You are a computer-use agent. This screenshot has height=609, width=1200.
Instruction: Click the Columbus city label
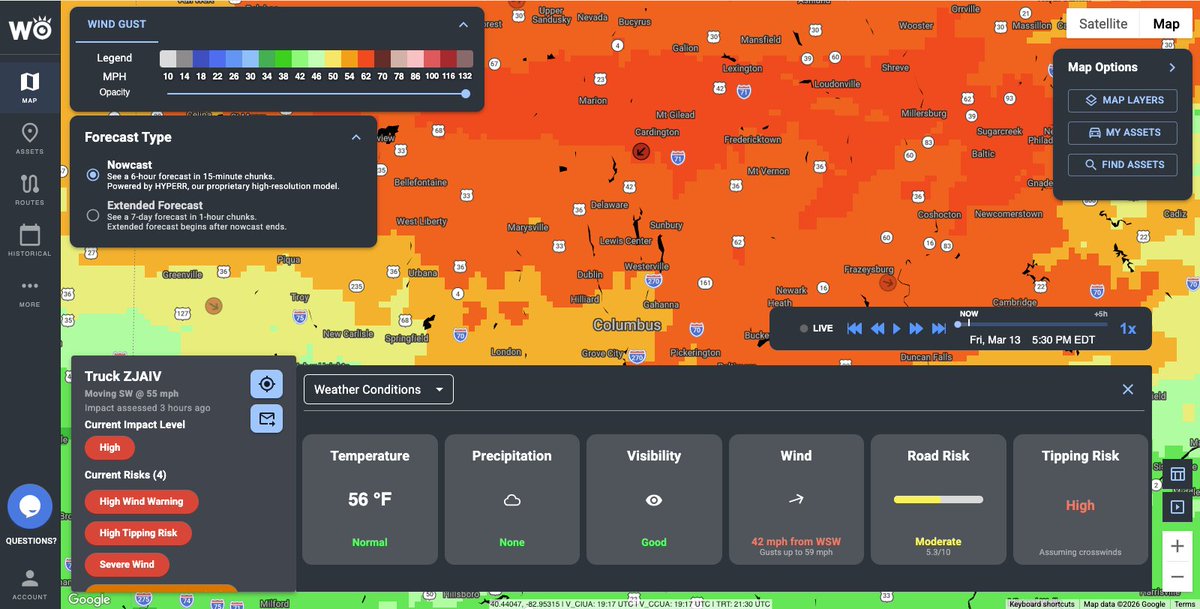(x=627, y=325)
